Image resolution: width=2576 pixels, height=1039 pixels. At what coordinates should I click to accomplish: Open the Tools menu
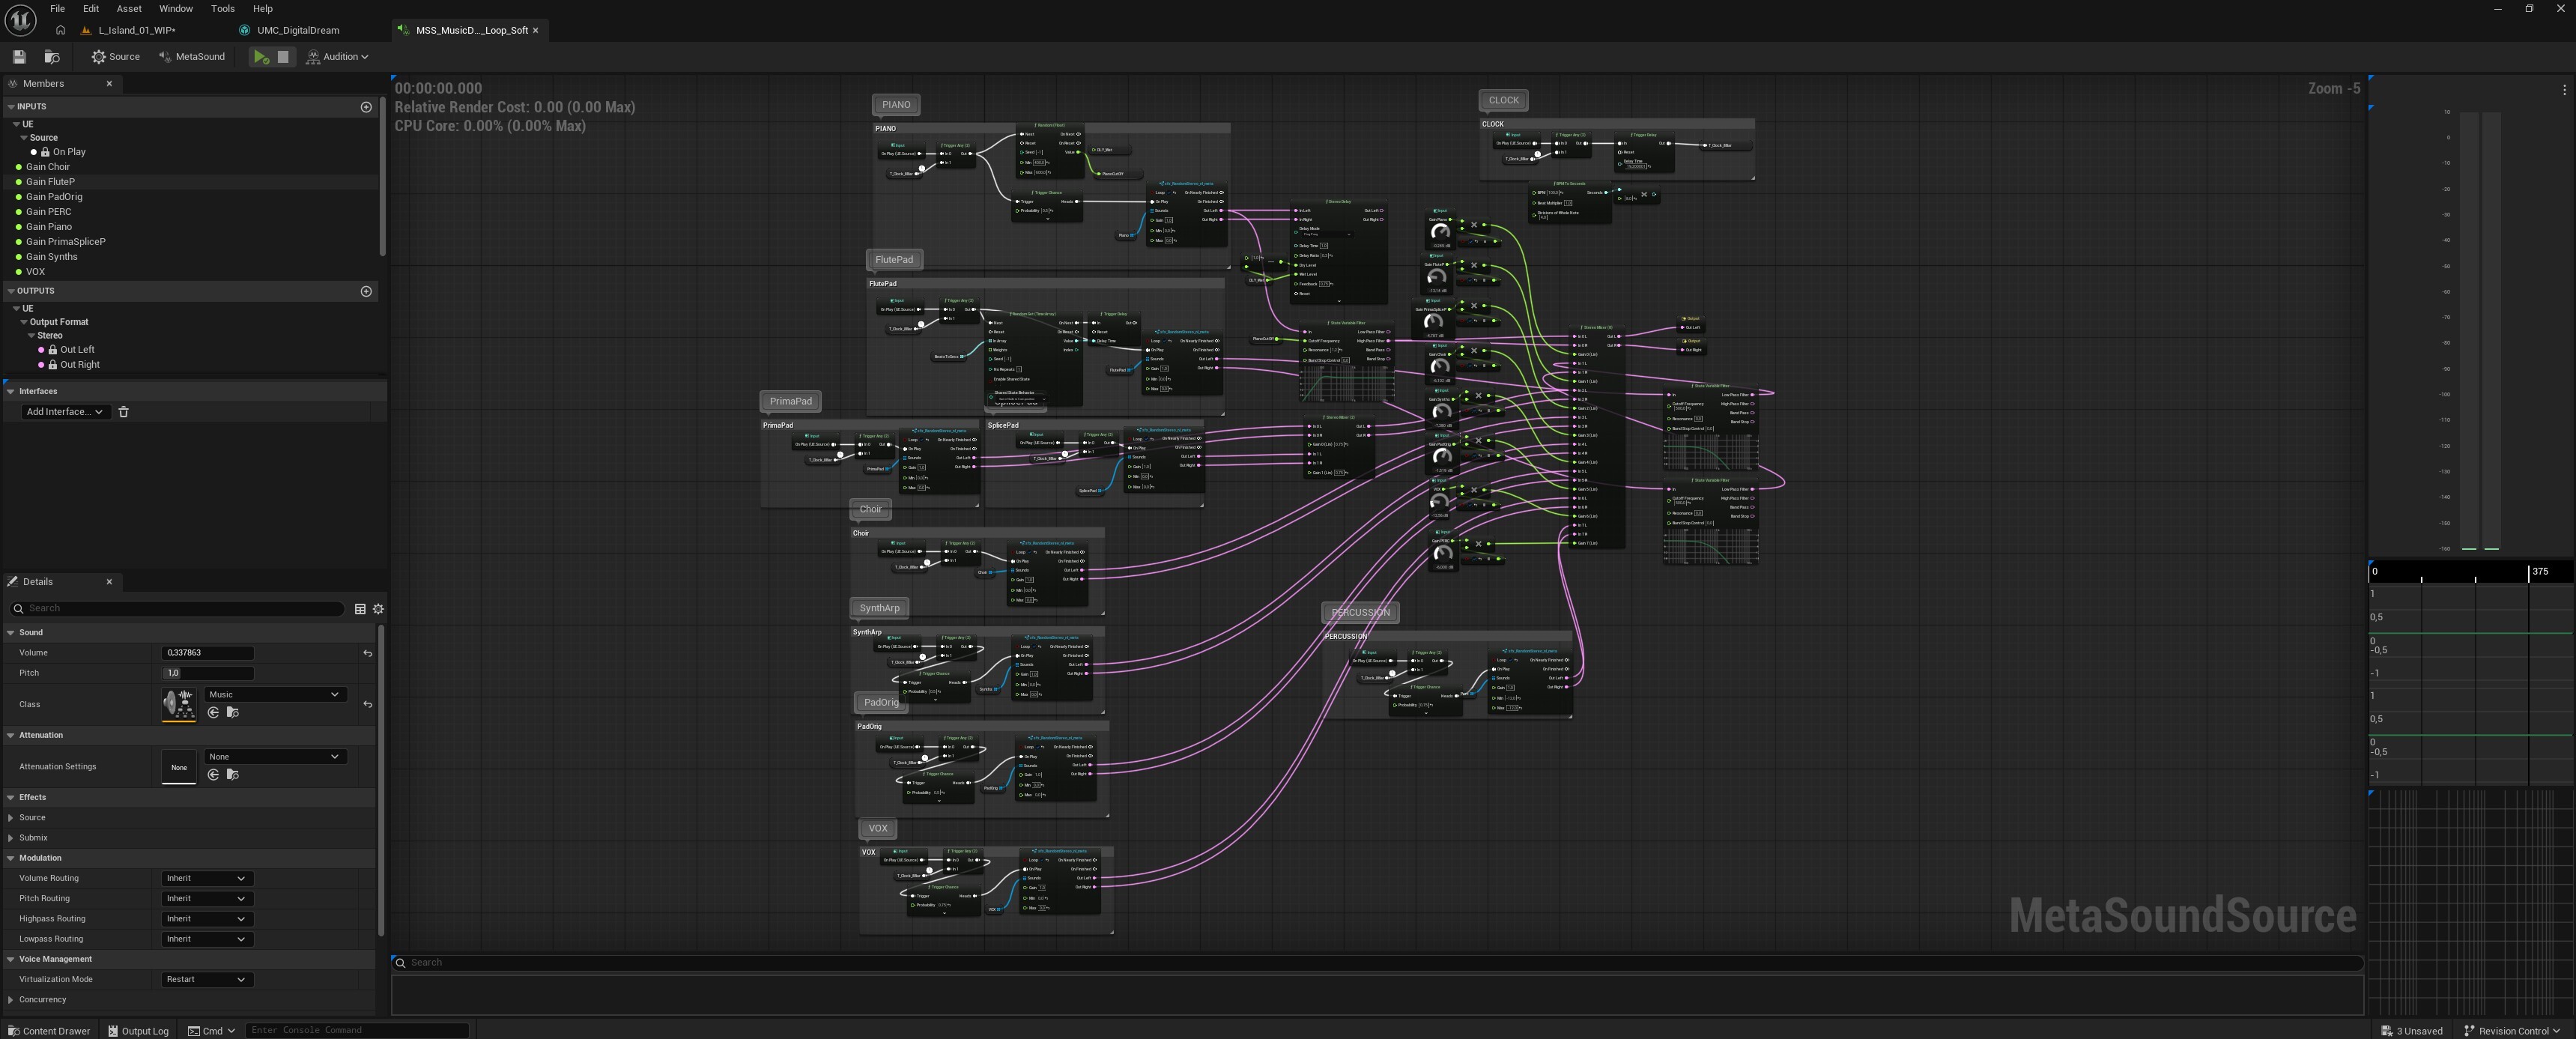223,9
